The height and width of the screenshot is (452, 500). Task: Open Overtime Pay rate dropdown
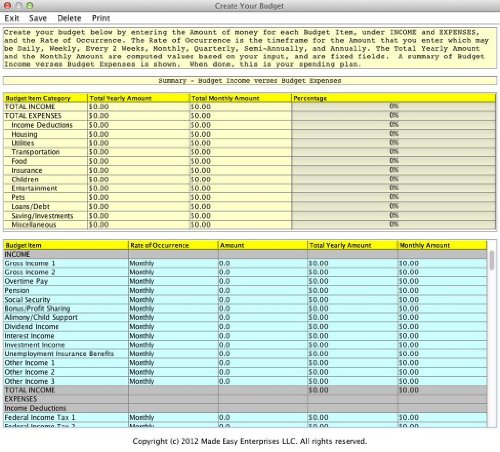[x=173, y=281]
